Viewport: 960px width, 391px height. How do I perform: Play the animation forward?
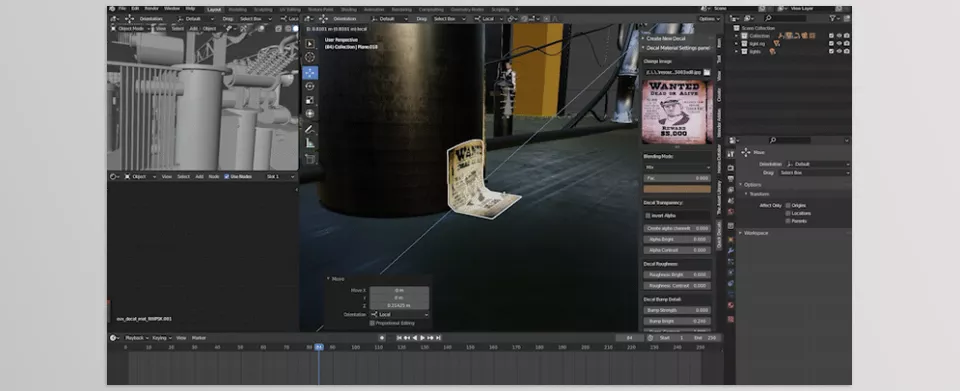coord(422,338)
